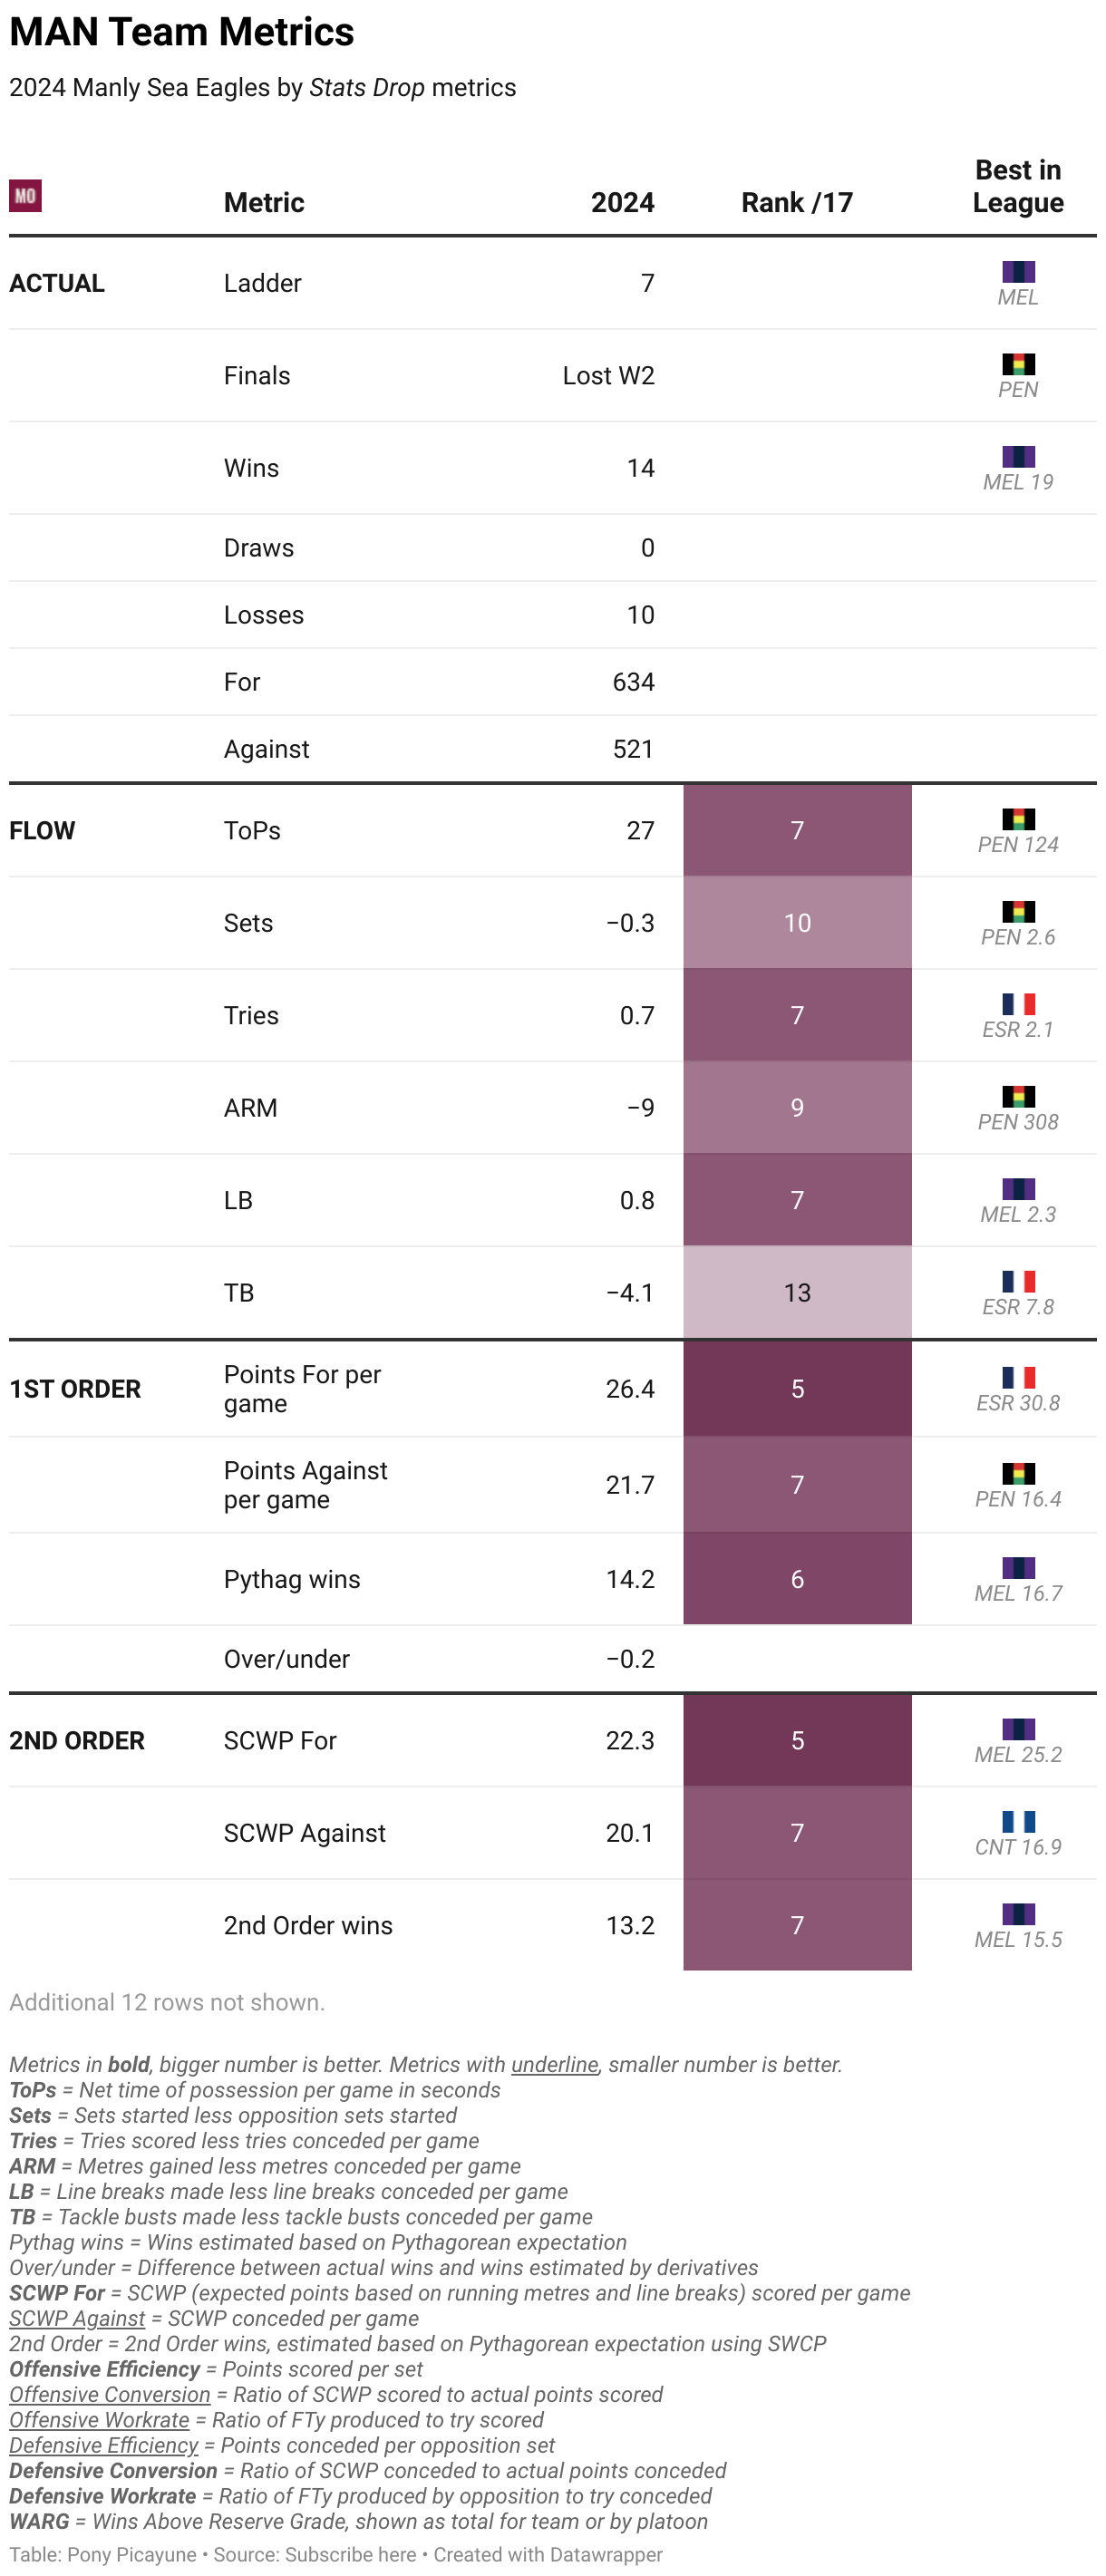
Task: Click the rank 13 cell for TB
Action: point(797,1293)
